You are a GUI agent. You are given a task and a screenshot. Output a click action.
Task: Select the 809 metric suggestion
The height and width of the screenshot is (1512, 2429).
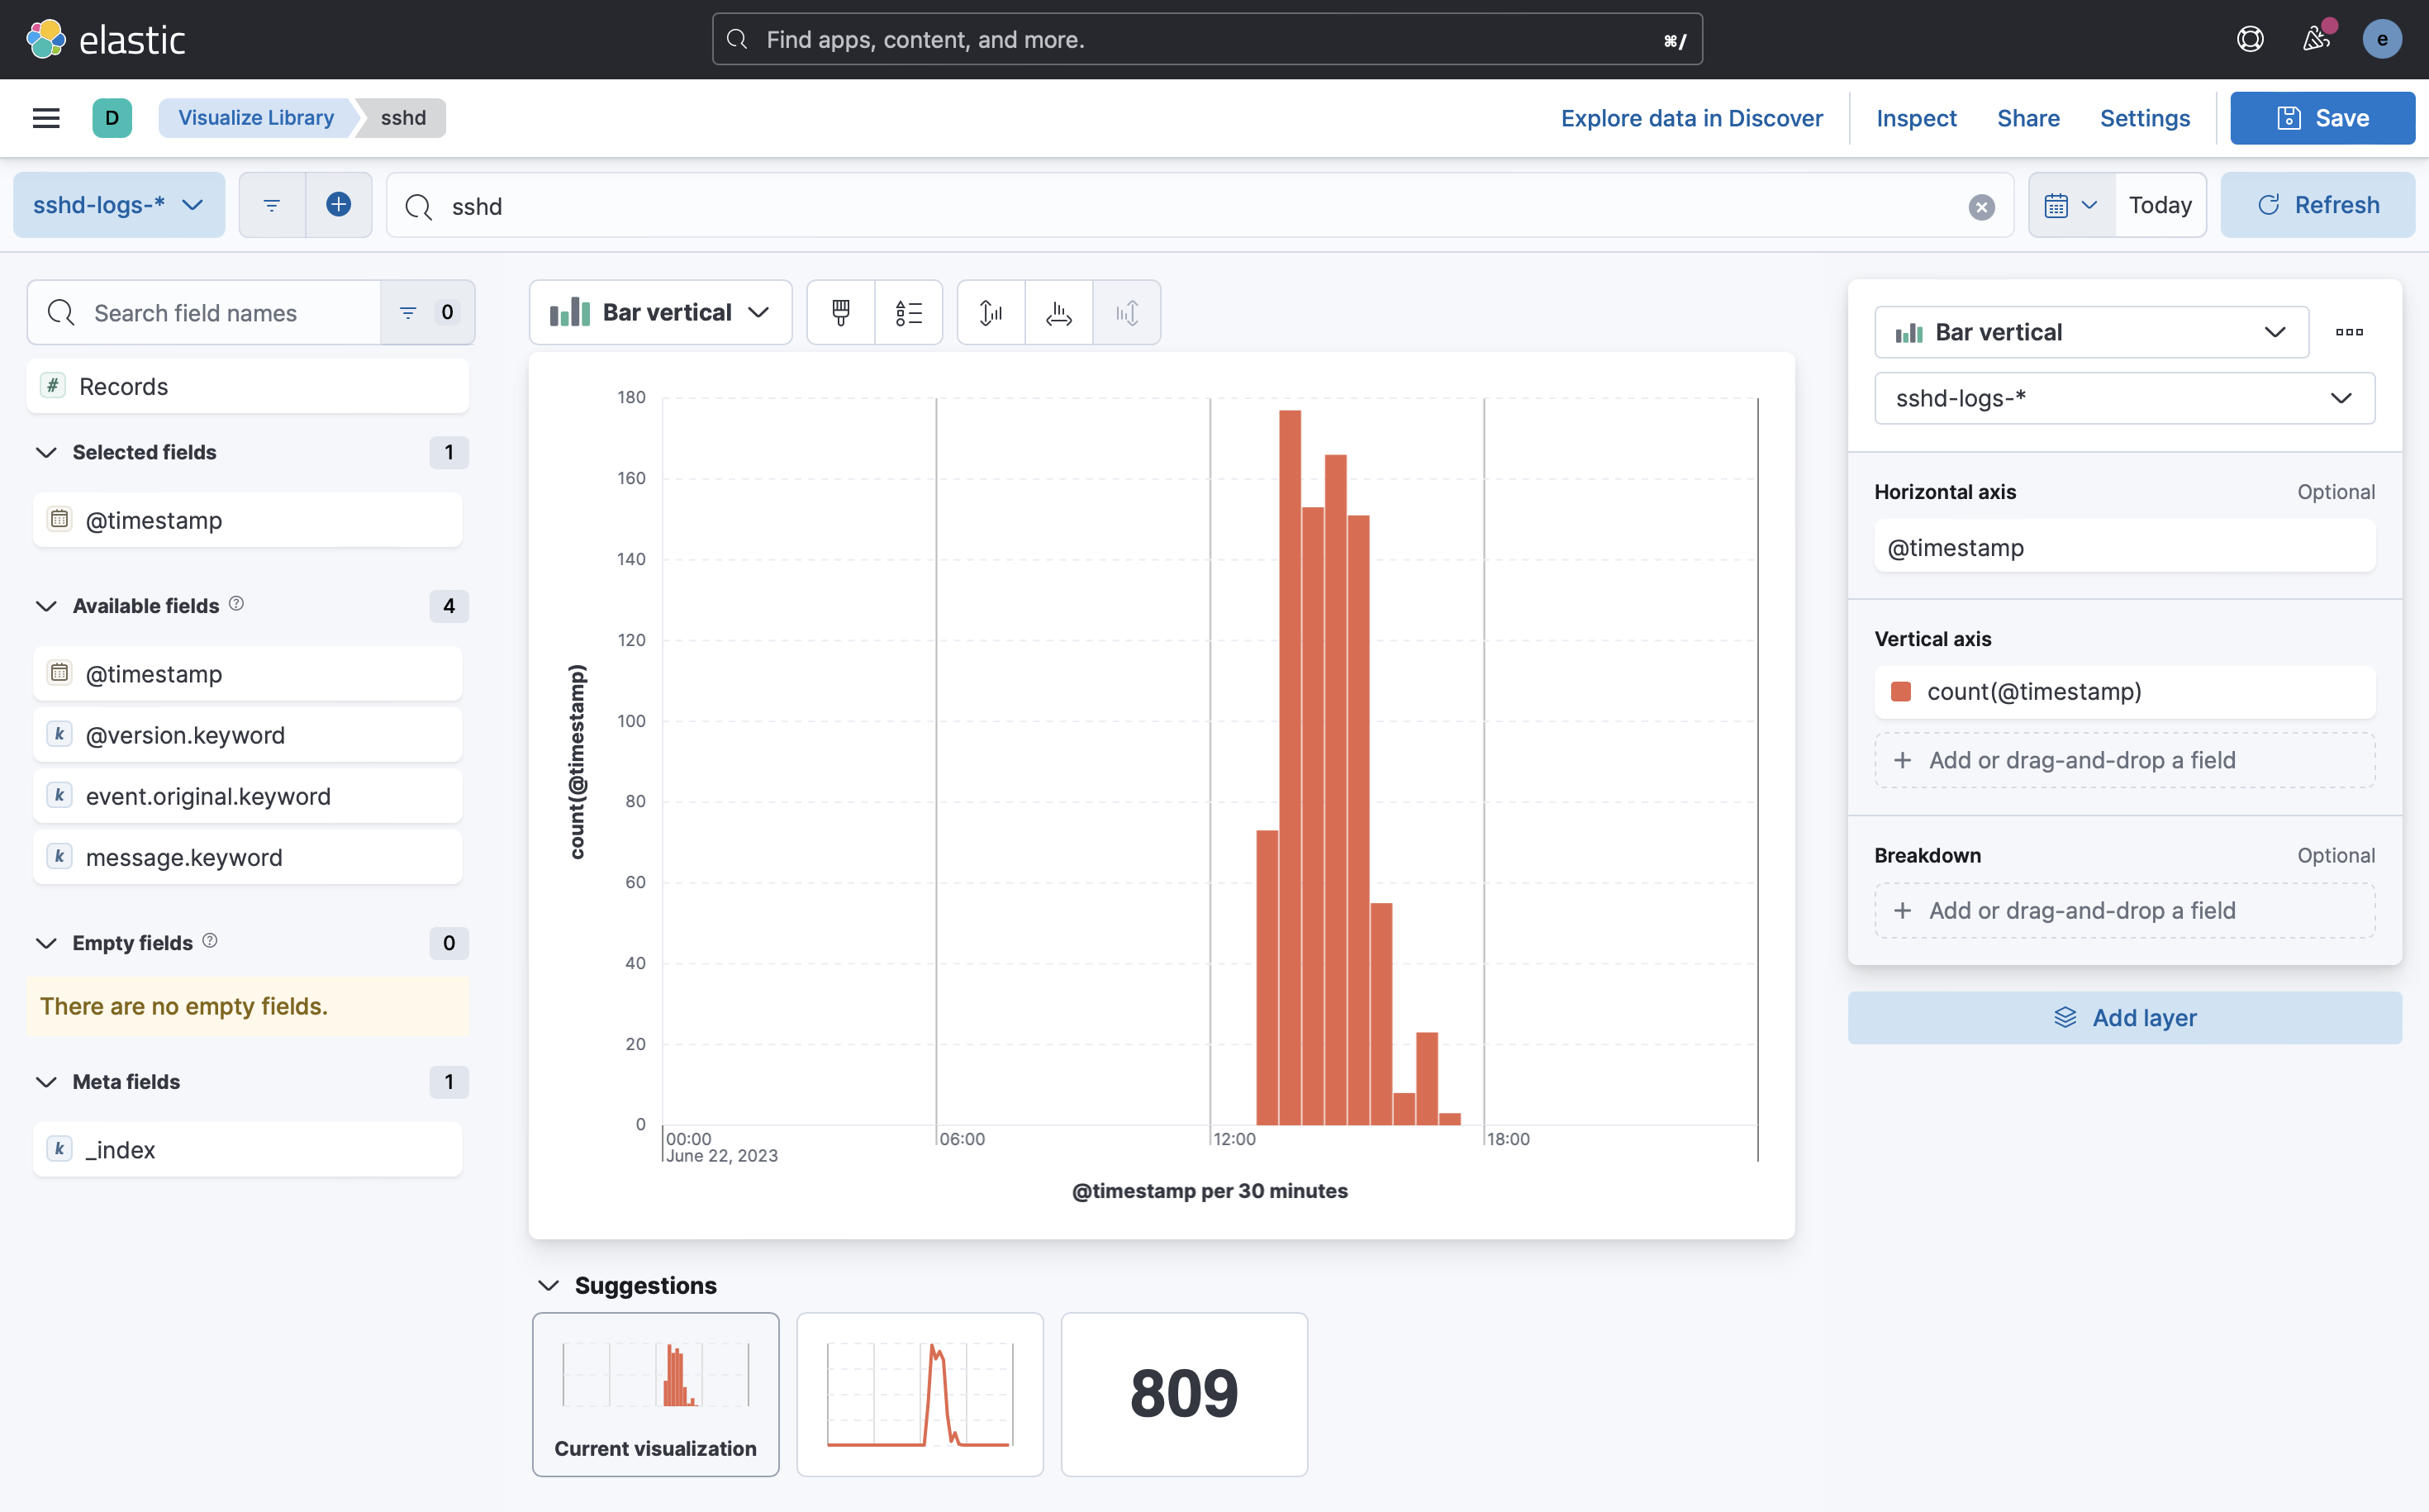pos(1184,1394)
